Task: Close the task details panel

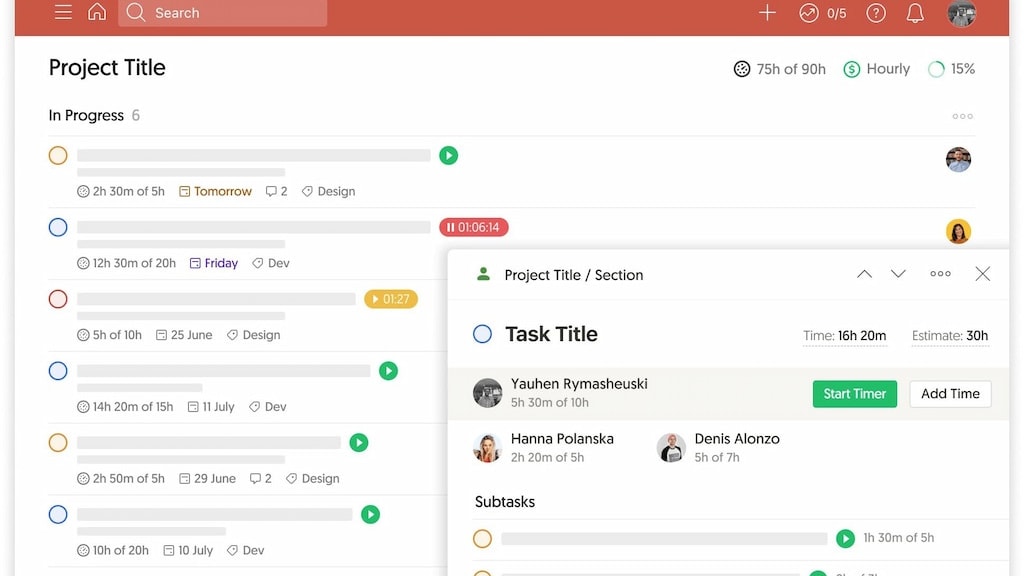Action: (x=983, y=274)
